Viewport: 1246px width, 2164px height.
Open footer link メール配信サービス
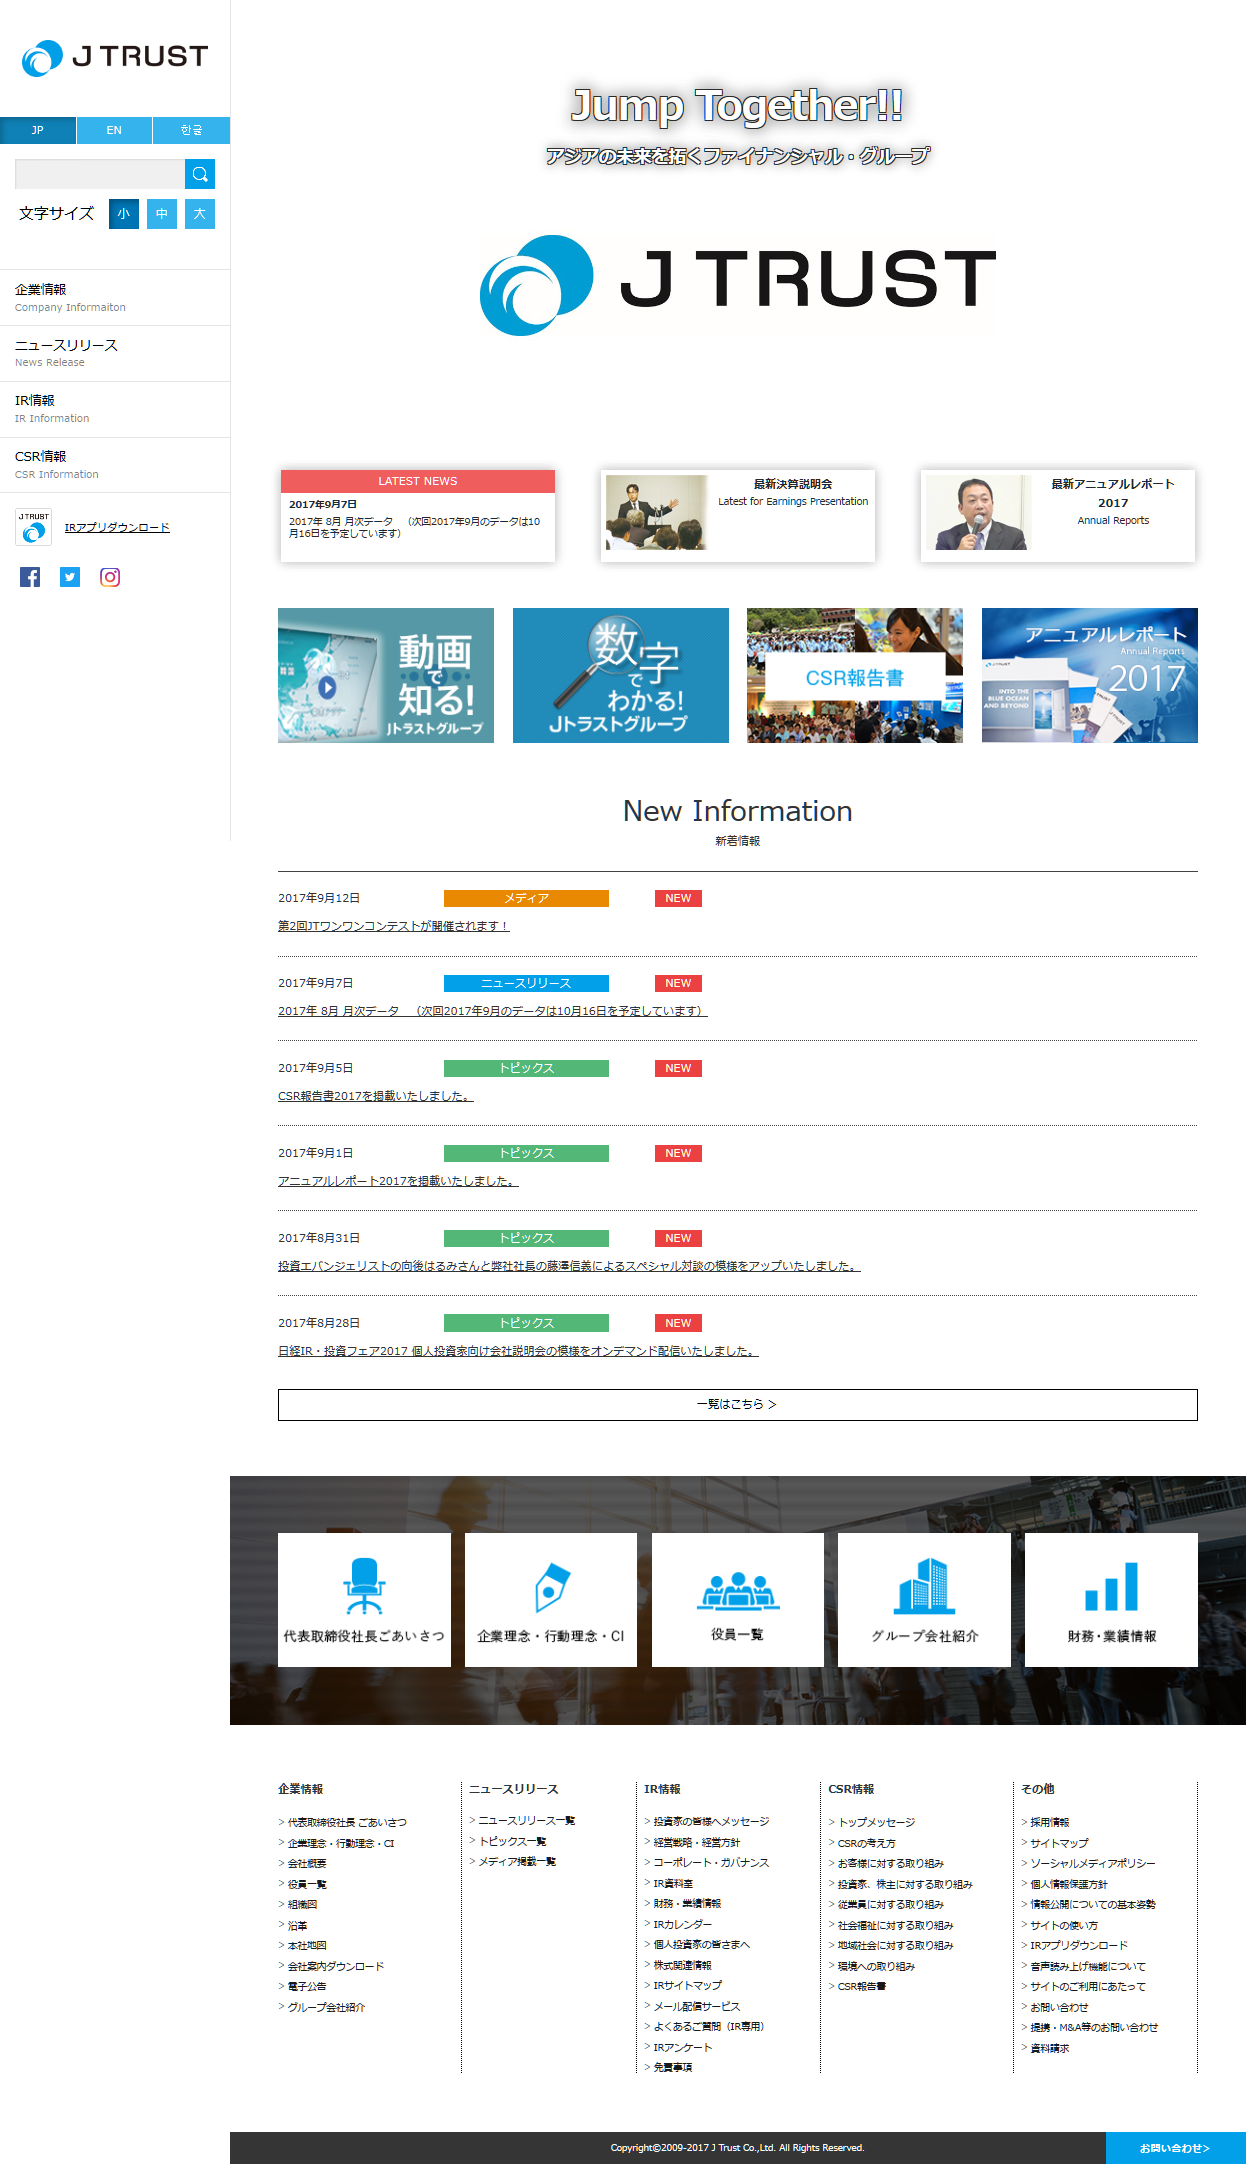coord(697,2006)
